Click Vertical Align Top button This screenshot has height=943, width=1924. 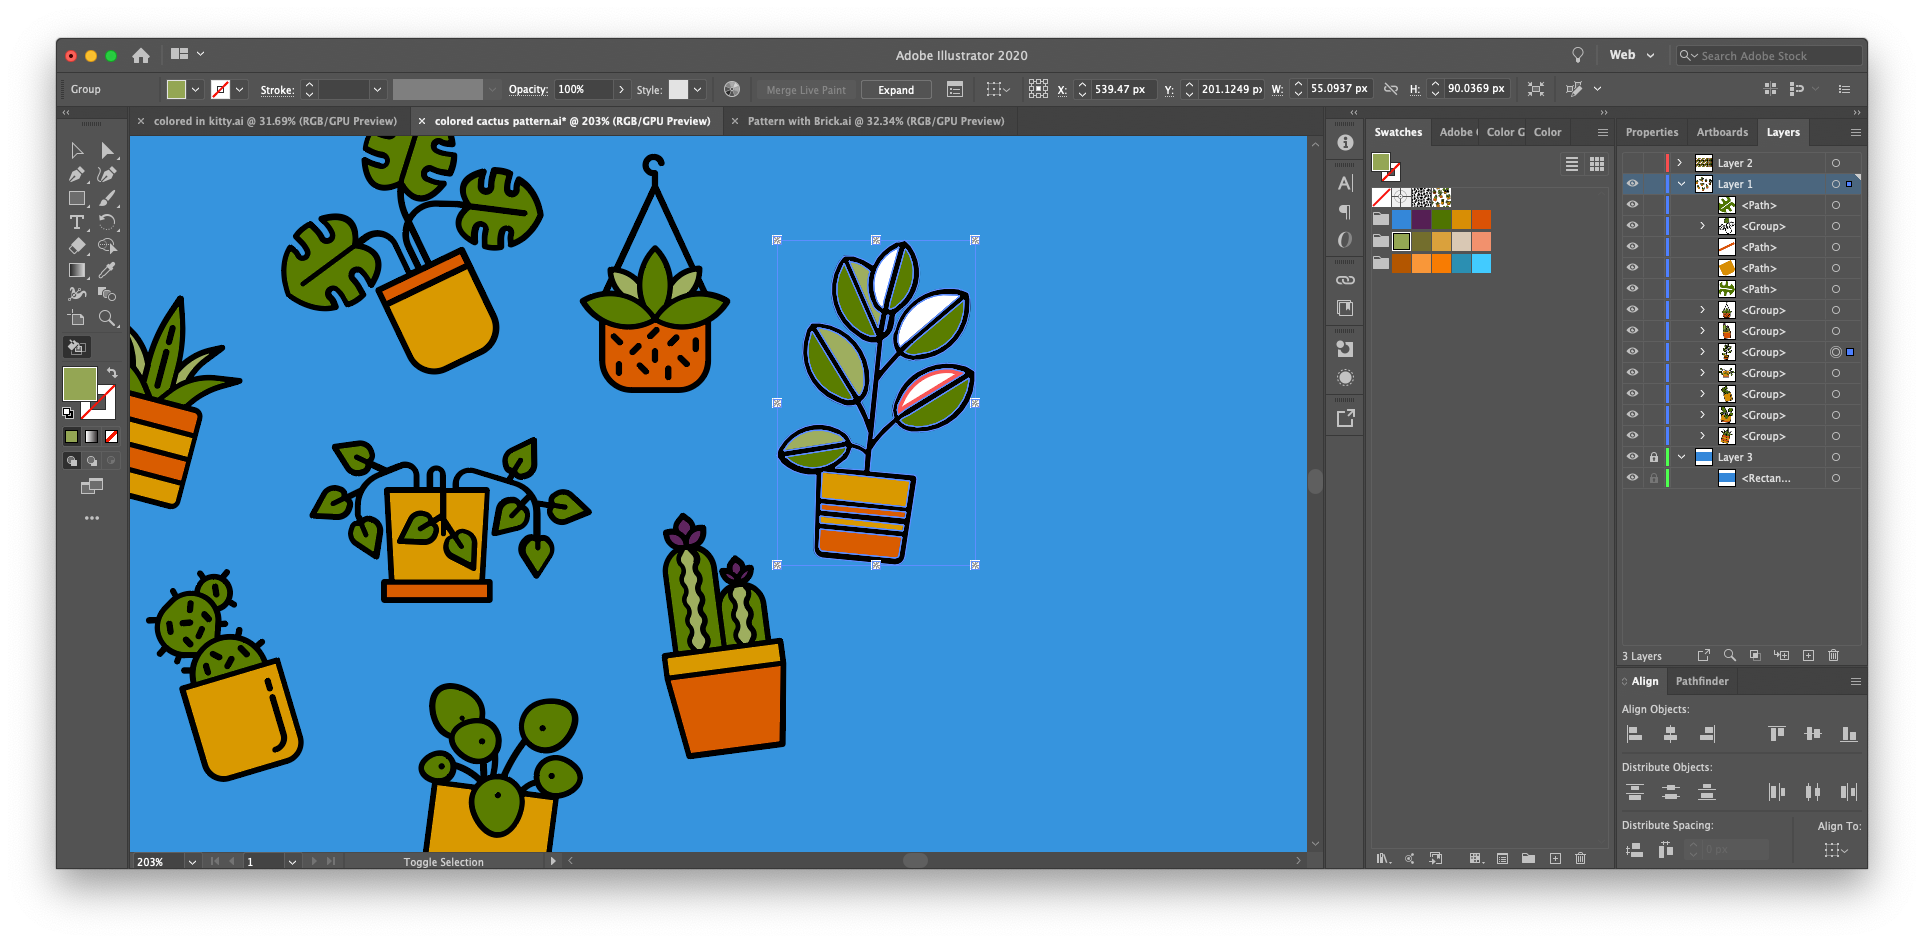[x=1776, y=734]
